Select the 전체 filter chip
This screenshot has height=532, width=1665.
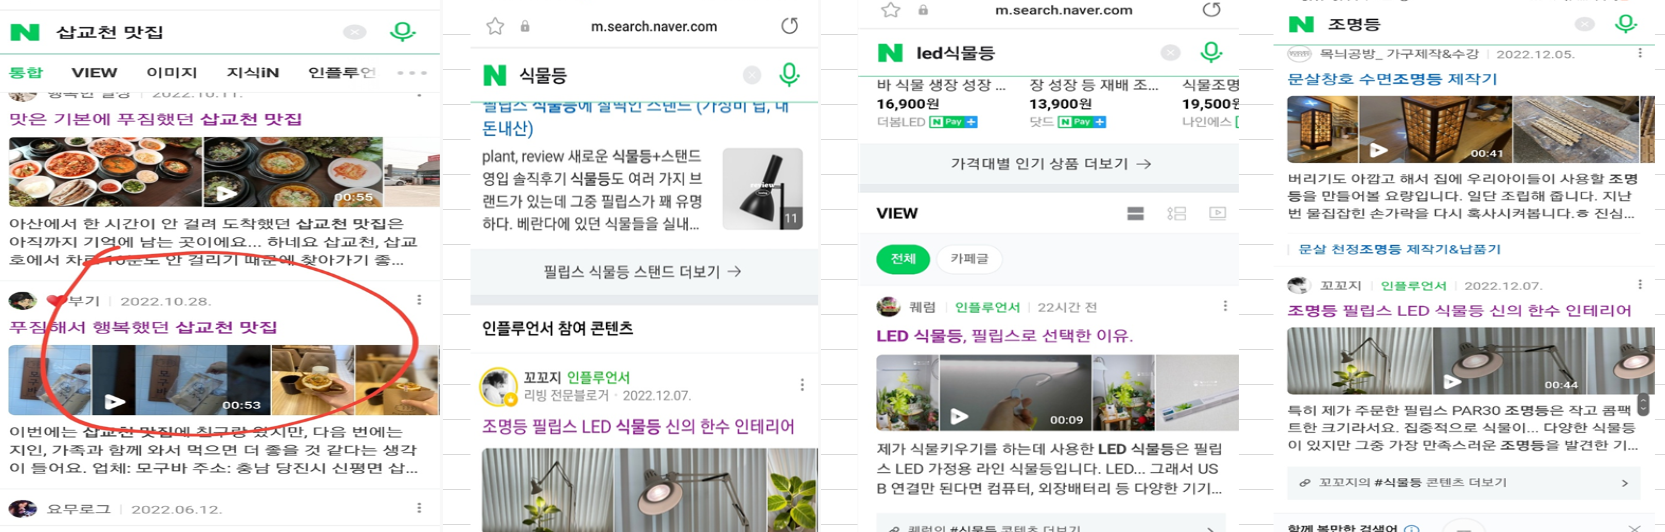903,259
